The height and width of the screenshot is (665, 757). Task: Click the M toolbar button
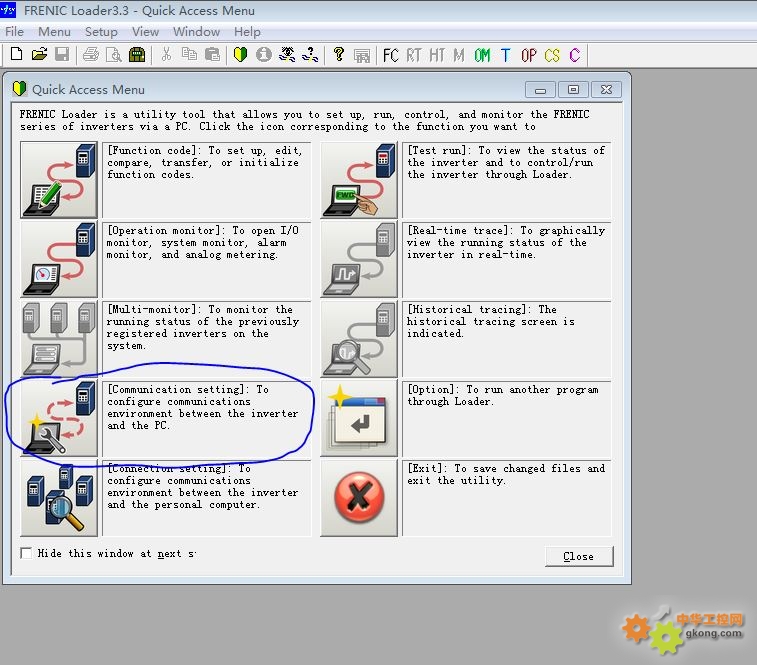point(459,56)
